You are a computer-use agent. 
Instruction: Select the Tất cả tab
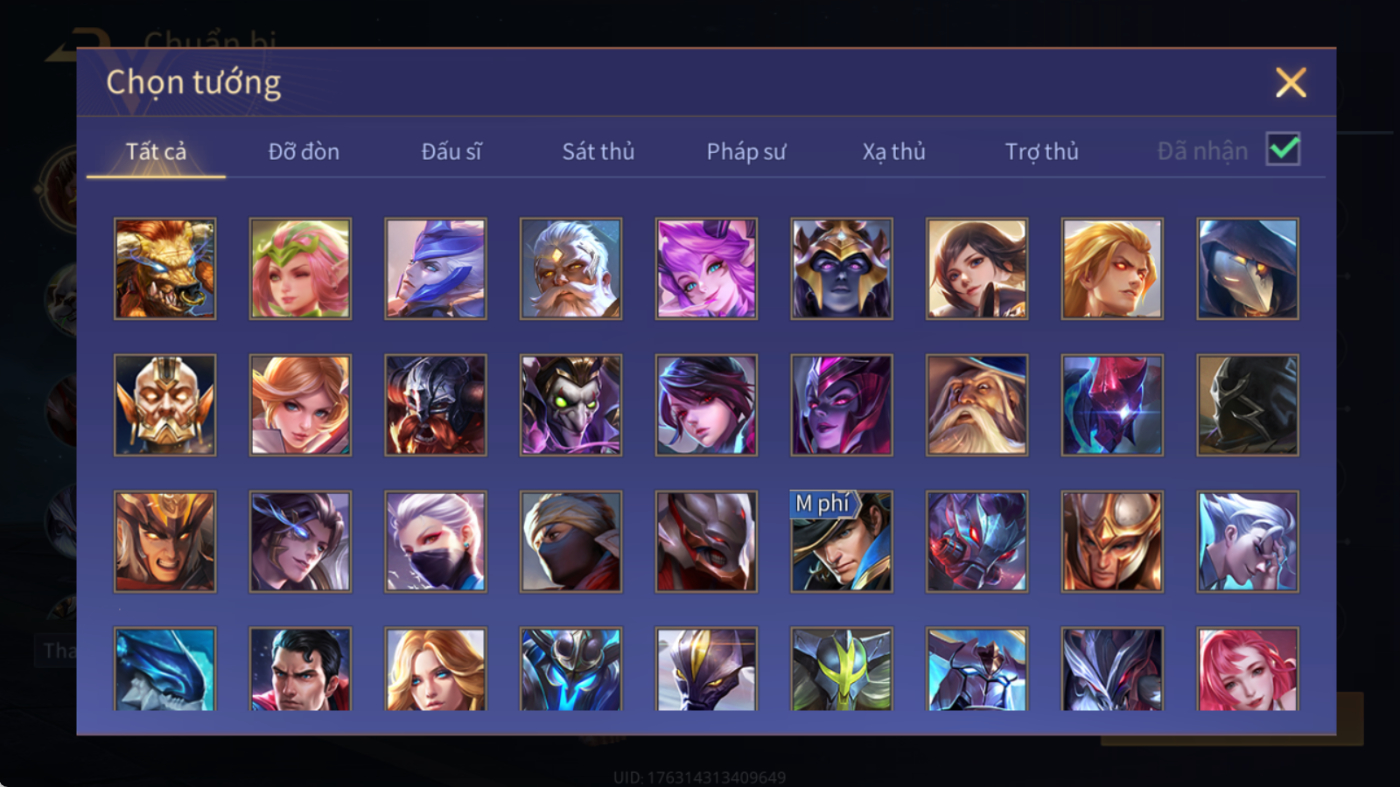point(156,152)
